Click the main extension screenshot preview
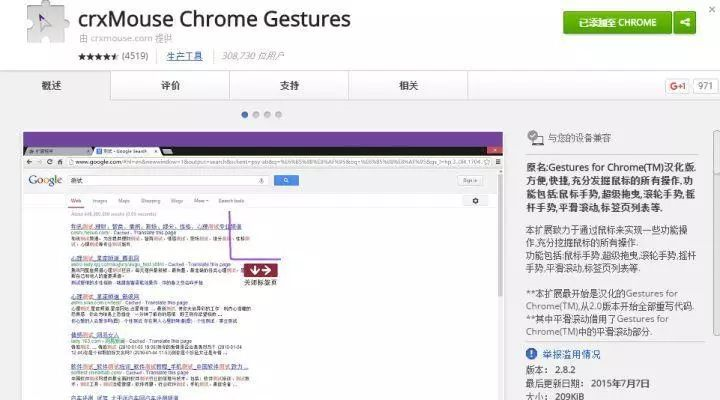720x400 pixels. pyautogui.click(x=263, y=266)
